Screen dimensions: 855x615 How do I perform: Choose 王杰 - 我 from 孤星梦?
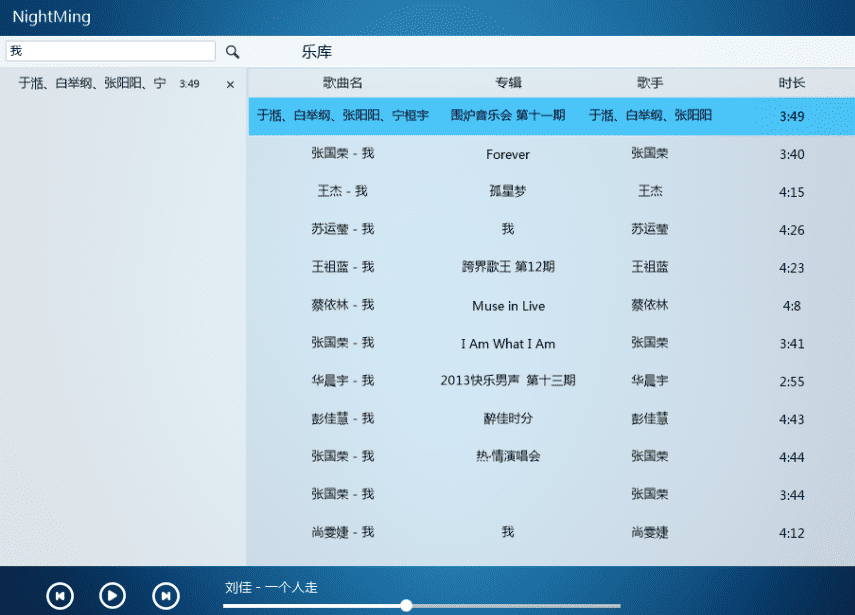(507, 191)
